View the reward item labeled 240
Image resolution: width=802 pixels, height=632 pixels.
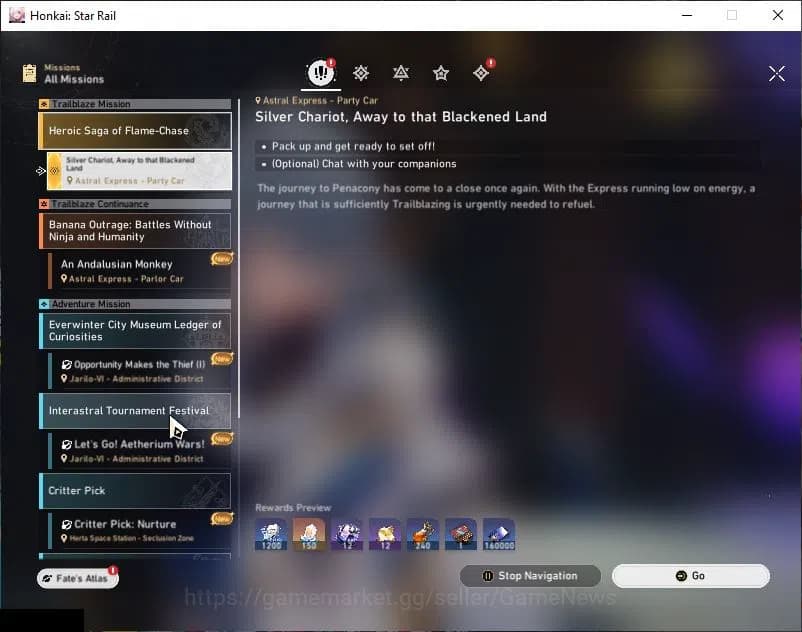422,534
